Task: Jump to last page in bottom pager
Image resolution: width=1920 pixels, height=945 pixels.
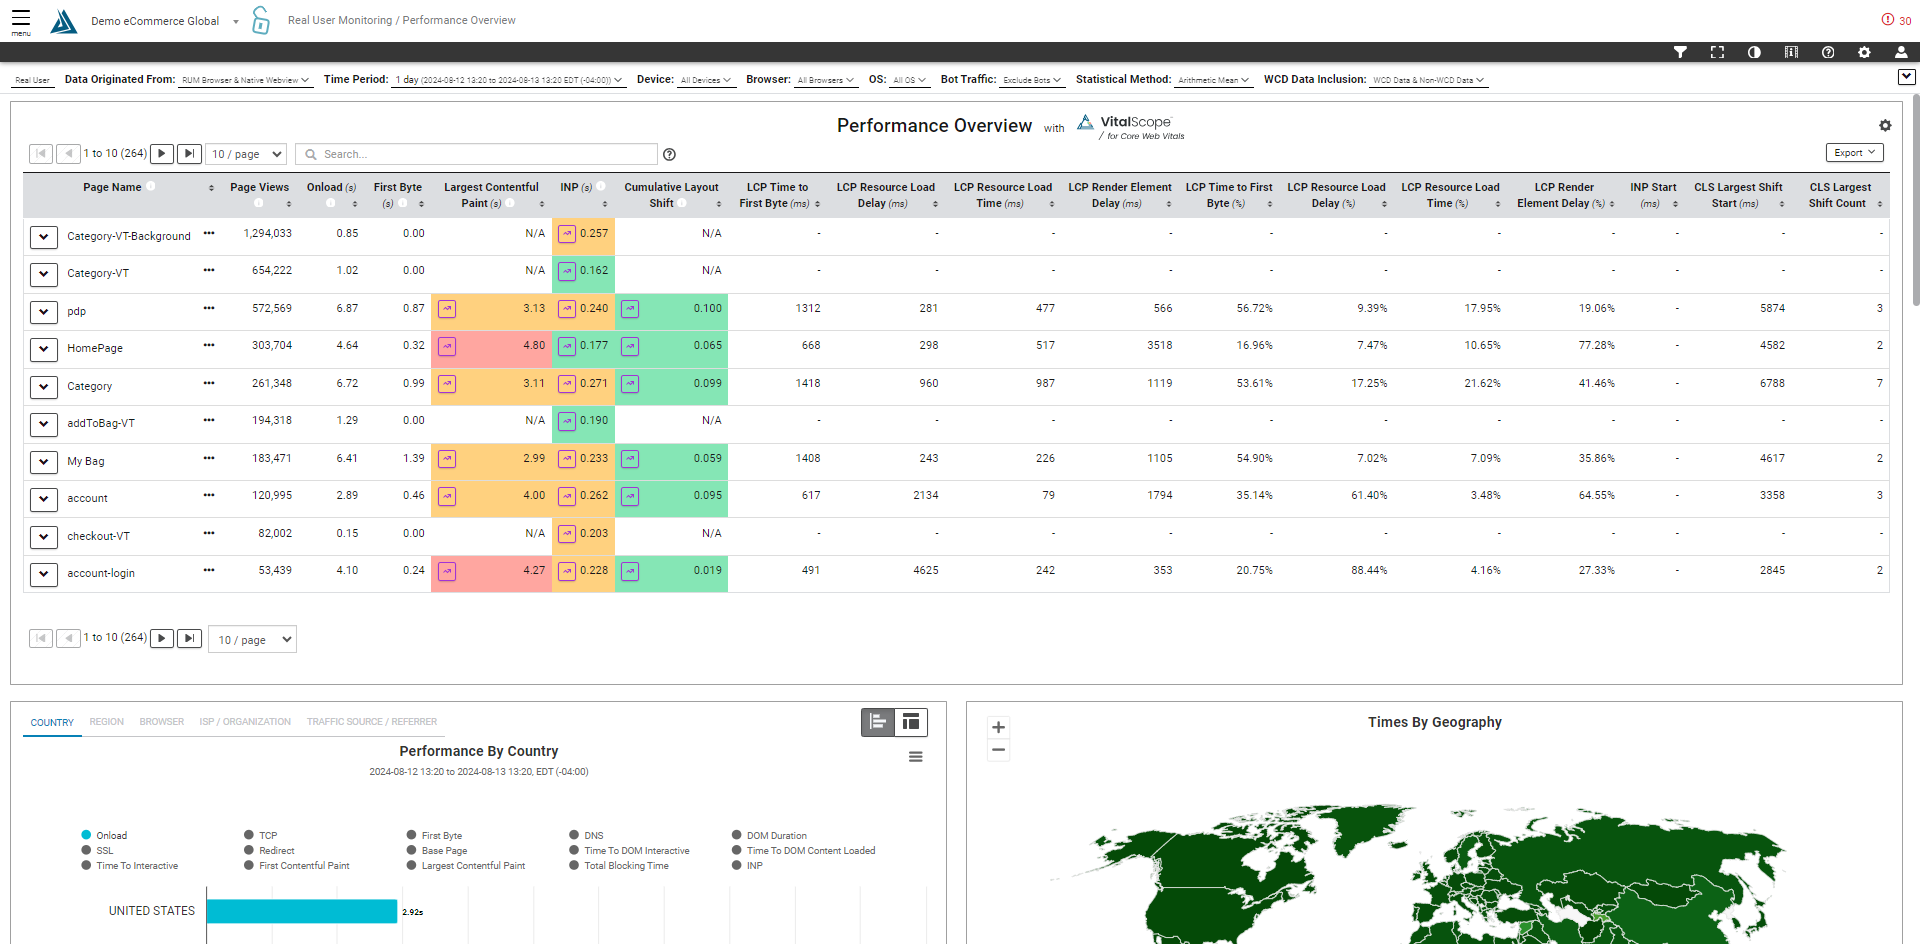Action: (x=189, y=638)
